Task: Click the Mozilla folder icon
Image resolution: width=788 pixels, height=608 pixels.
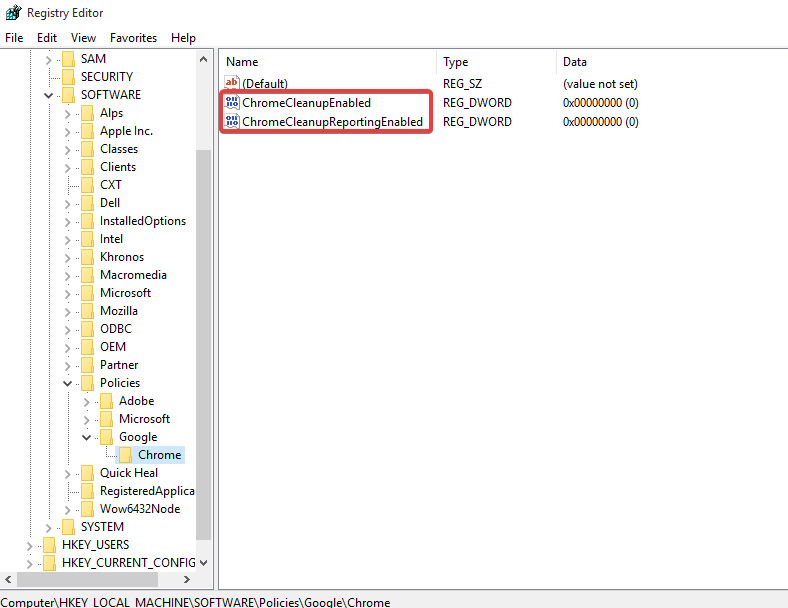Action: [89, 311]
